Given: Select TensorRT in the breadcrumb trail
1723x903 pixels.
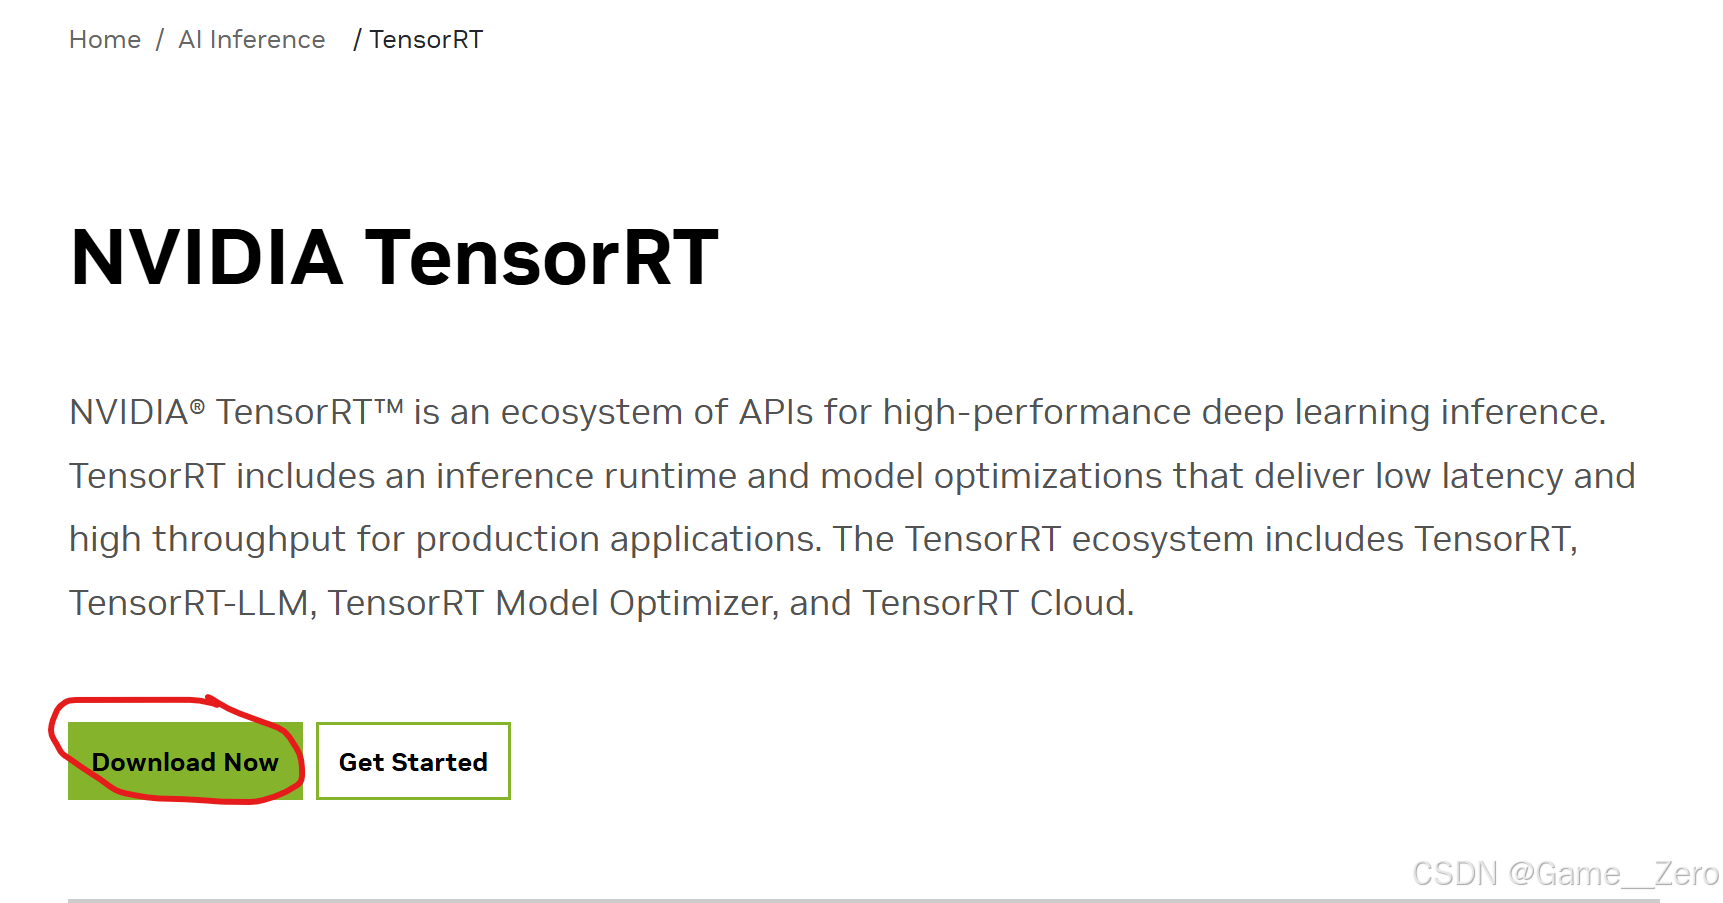Looking at the screenshot, I should 426,39.
